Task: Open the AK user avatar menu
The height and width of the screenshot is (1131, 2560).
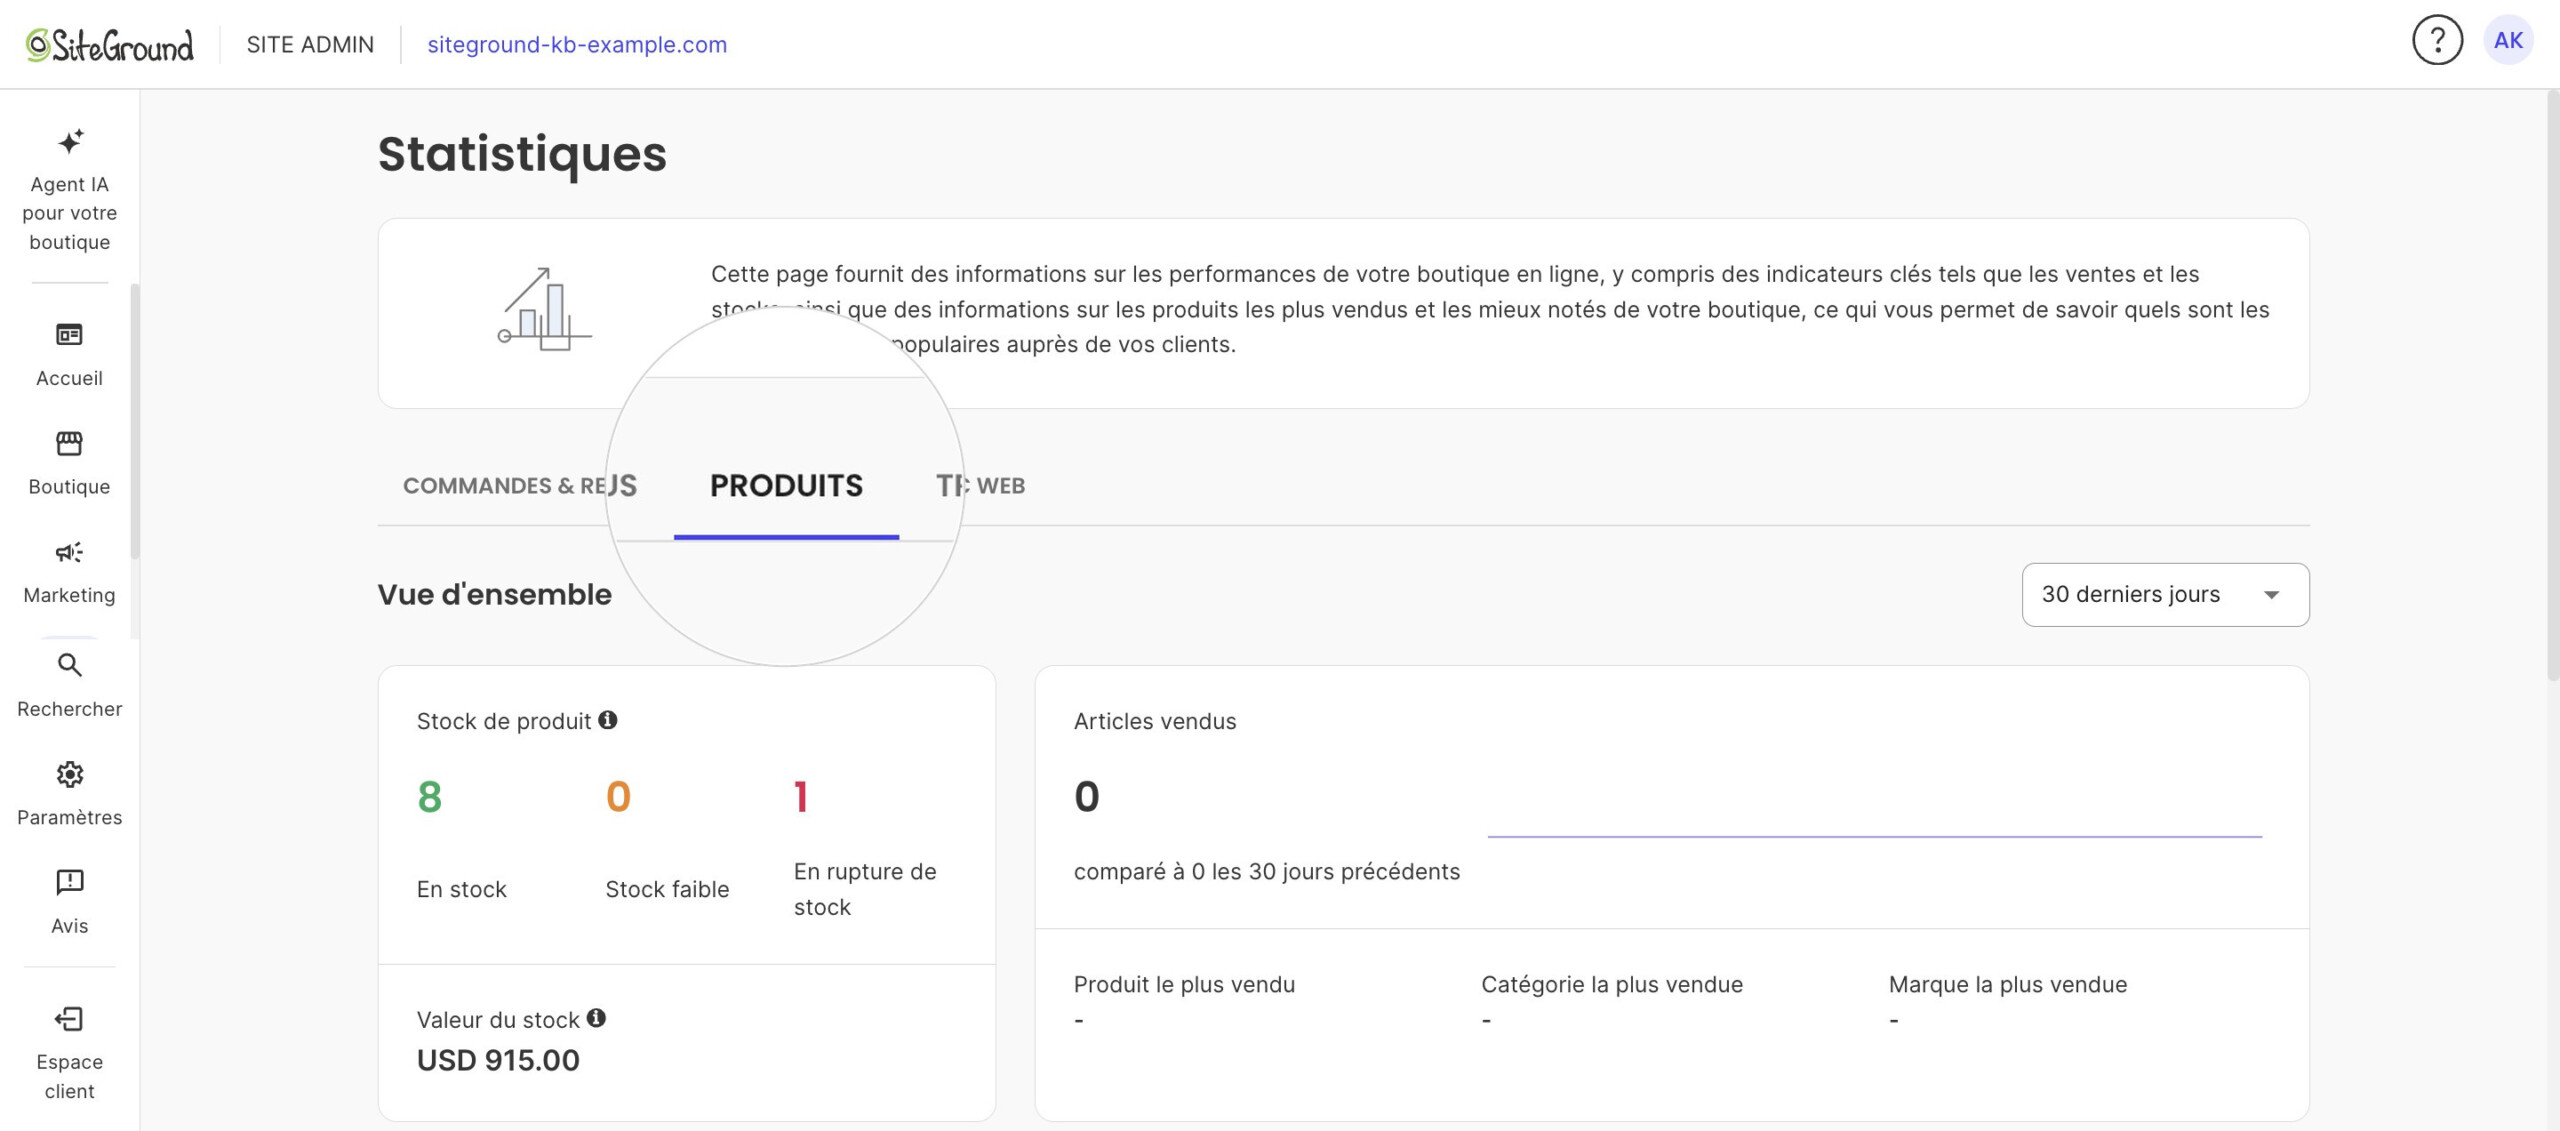Action: coord(2508,41)
